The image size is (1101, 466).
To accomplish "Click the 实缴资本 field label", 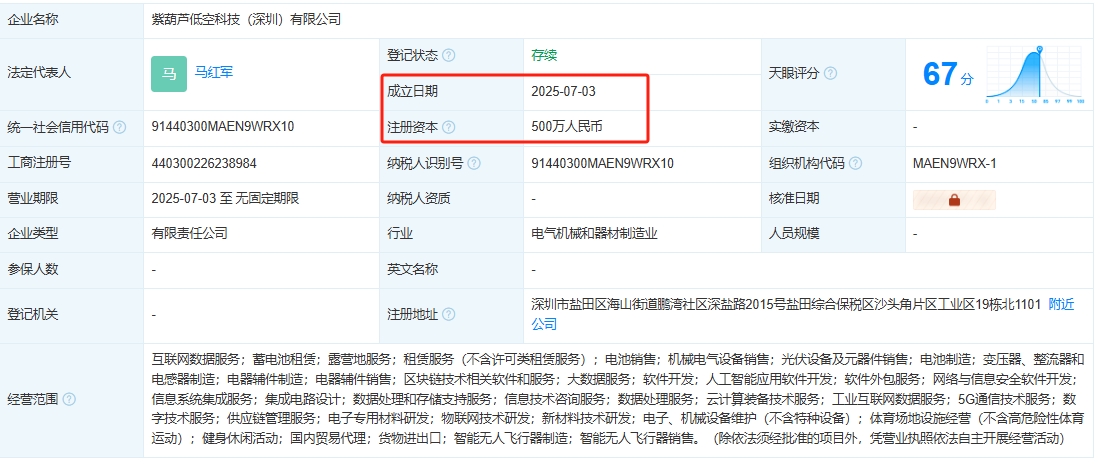I will tap(794, 127).
